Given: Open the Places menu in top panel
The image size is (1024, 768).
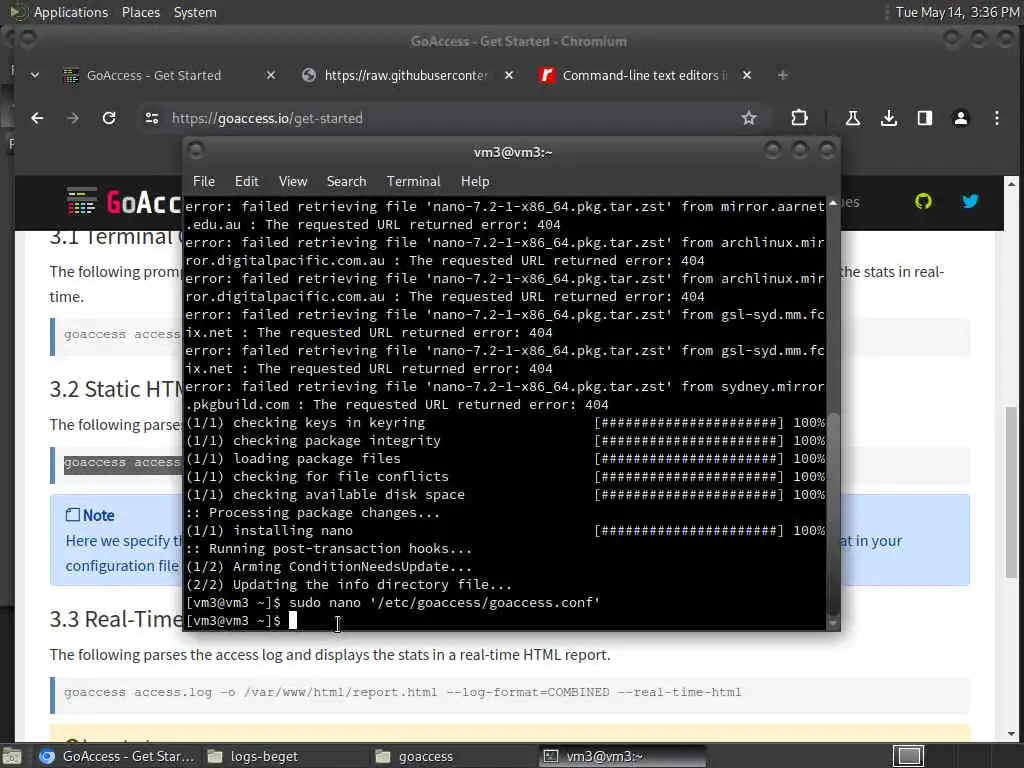Looking at the screenshot, I should click(x=140, y=12).
